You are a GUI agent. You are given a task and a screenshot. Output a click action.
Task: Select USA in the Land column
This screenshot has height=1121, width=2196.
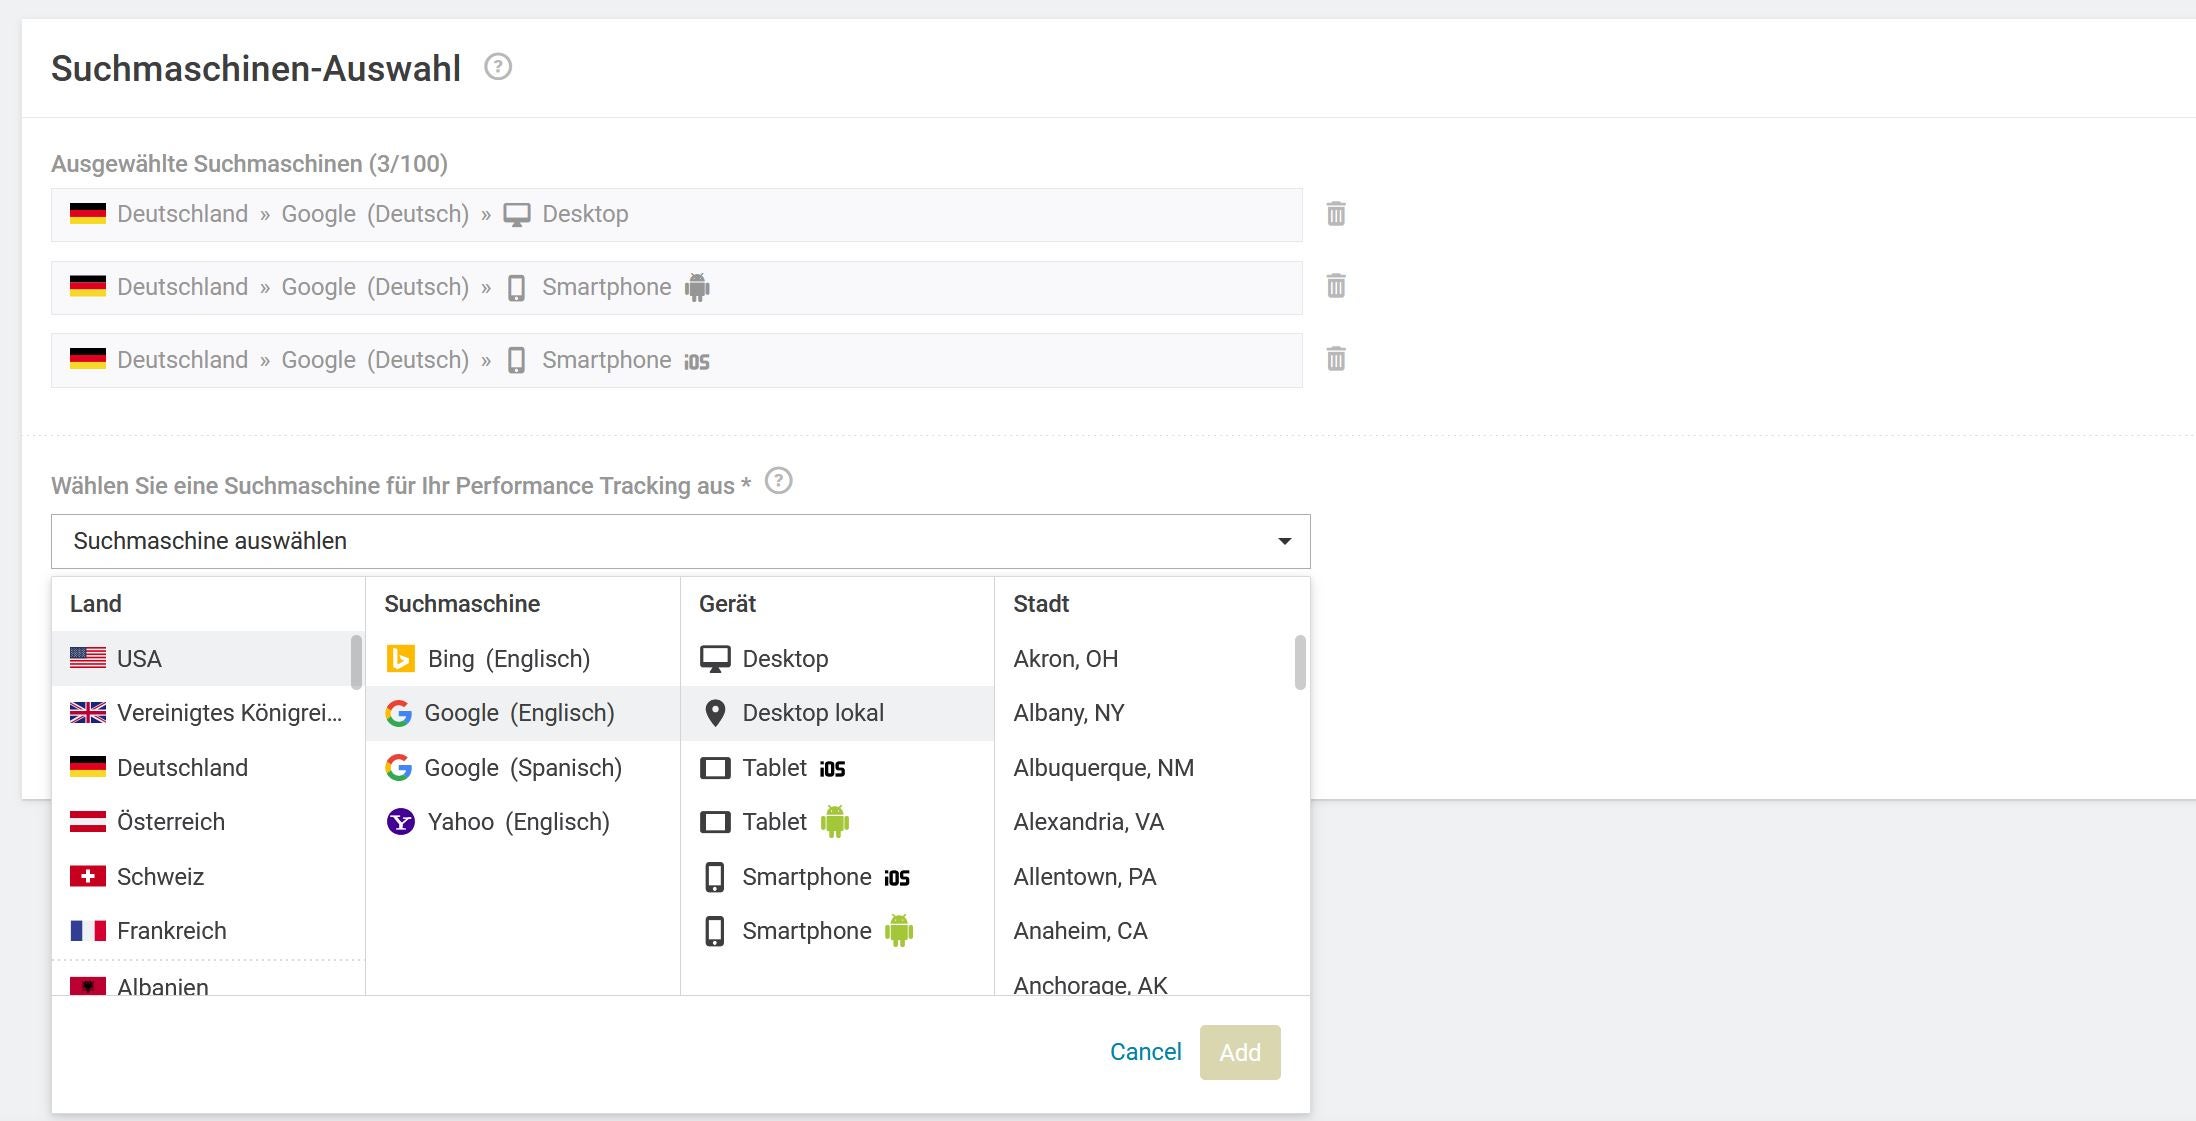139,659
